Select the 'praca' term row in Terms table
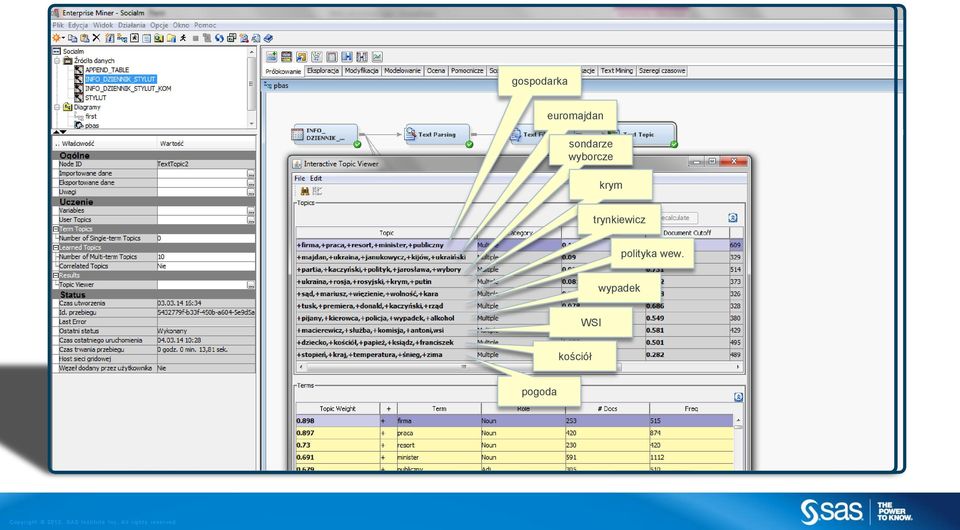This screenshot has width=960, height=530. click(x=514, y=433)
